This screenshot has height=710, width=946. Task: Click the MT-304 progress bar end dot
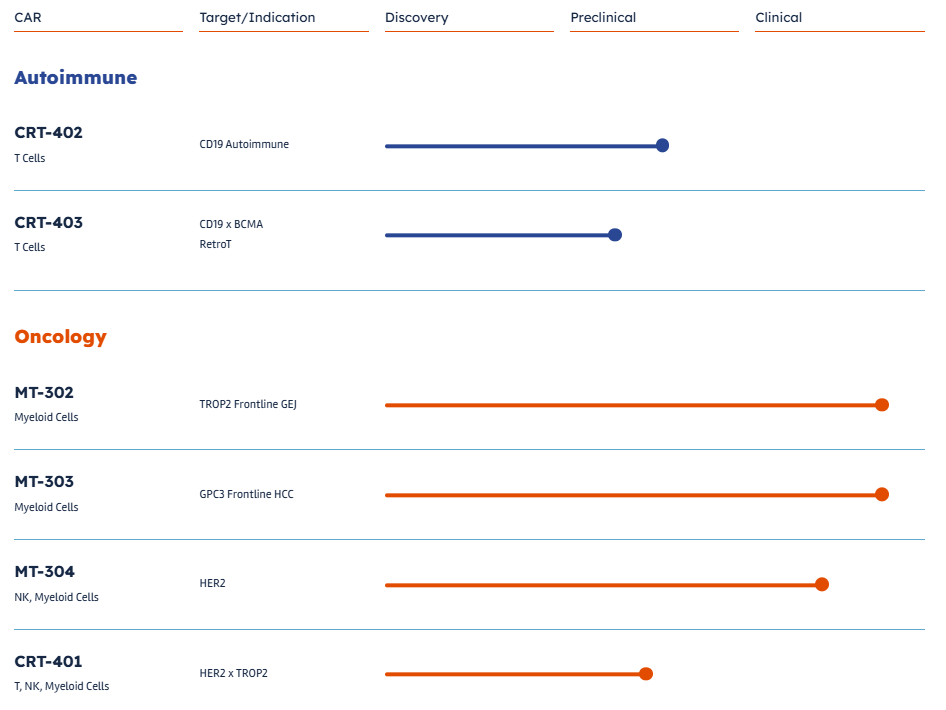click(821, 584)
